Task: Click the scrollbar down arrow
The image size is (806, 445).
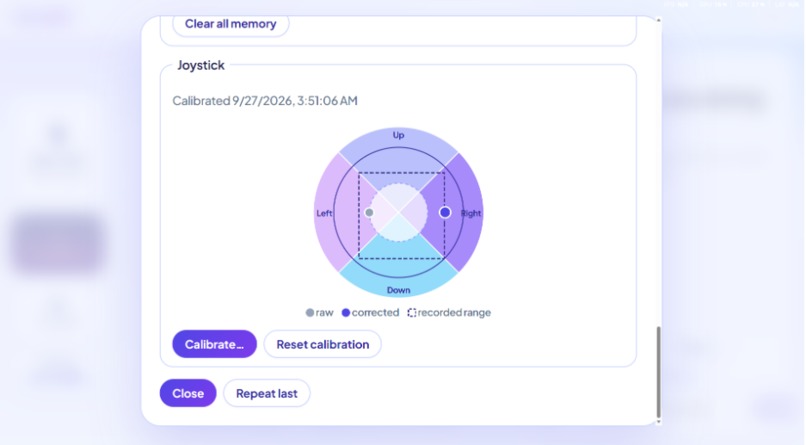Action: click(658, 422)
